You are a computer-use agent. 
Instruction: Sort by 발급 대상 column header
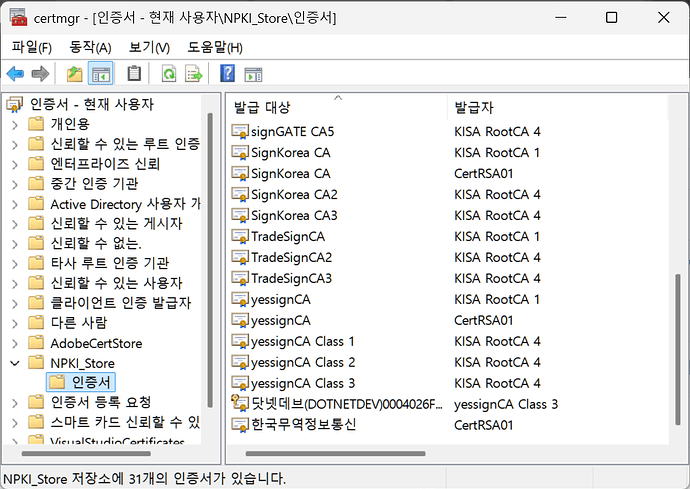click(x=337, y=107)
